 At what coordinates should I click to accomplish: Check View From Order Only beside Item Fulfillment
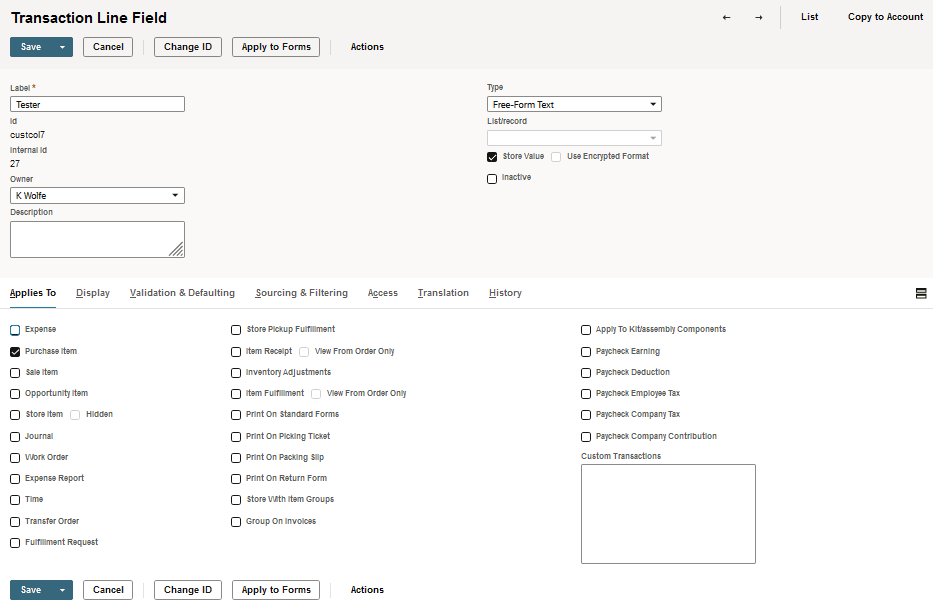pyautogui.click(x=316, y=394)
